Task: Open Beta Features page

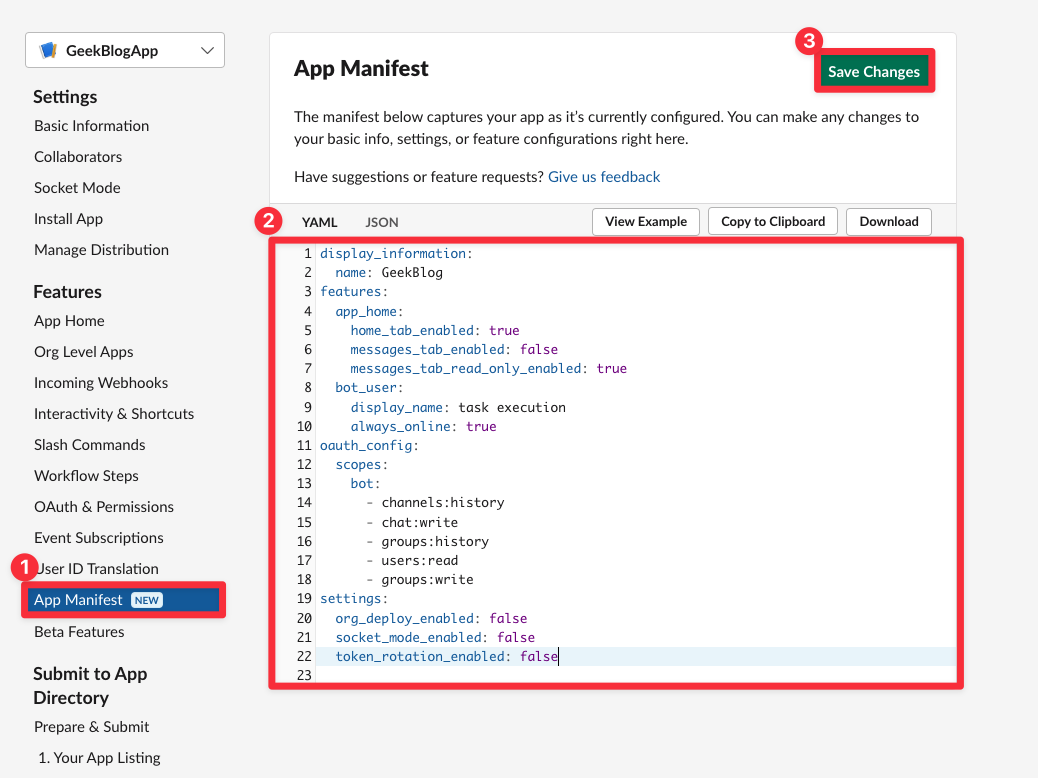Action: pos(79,632)
